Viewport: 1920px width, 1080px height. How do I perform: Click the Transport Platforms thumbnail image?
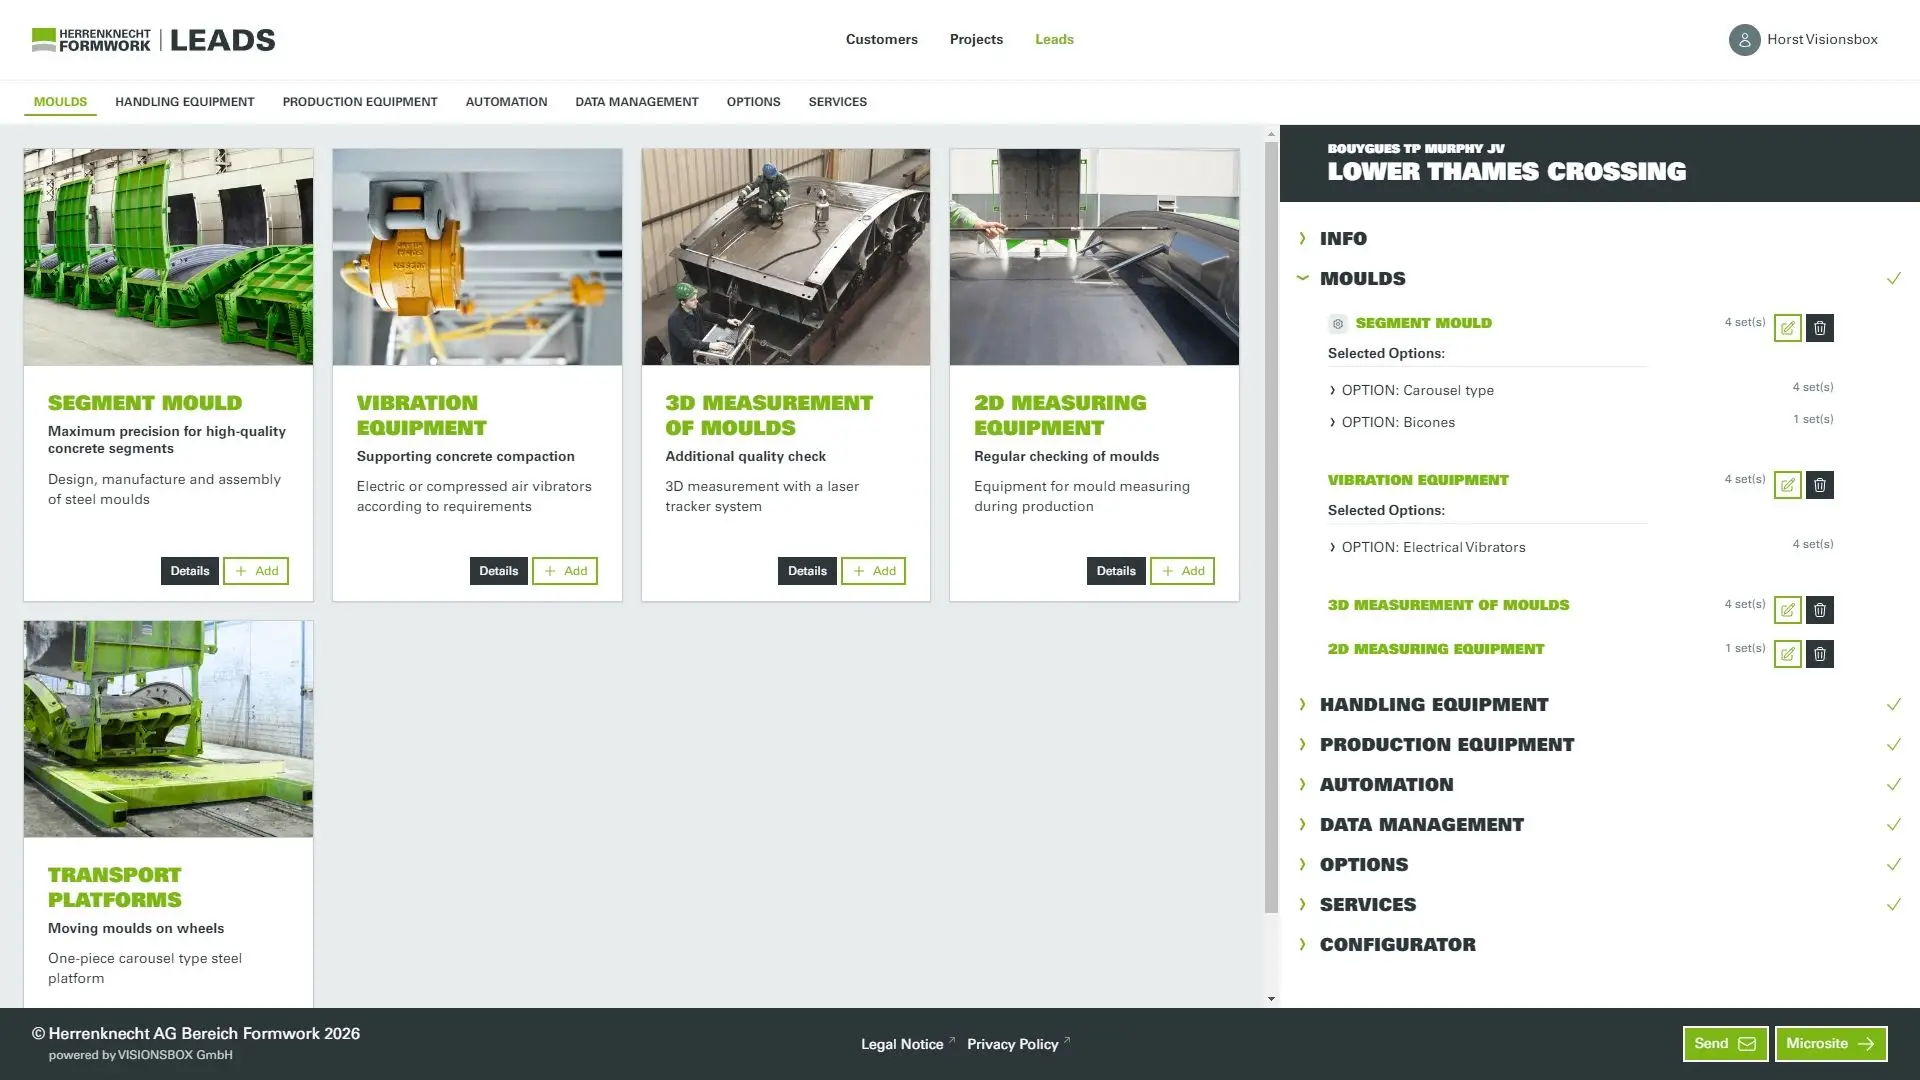tap(167, 728)
